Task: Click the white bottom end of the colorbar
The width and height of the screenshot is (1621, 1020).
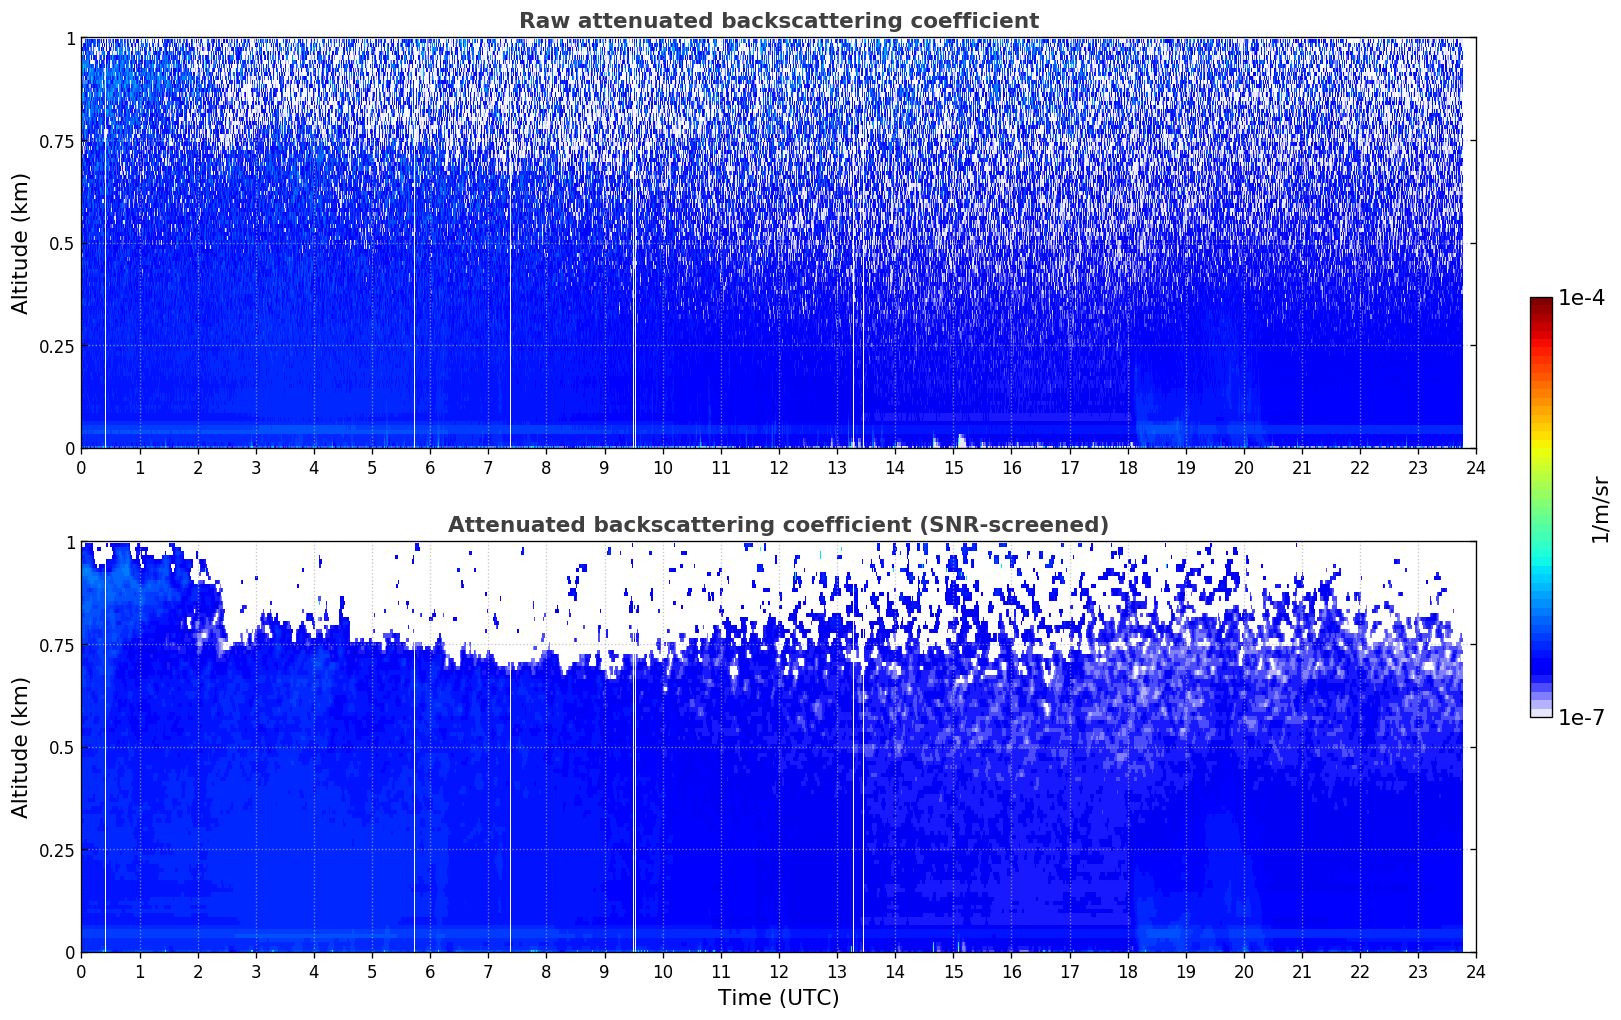Action: (x=1540, y=712)
